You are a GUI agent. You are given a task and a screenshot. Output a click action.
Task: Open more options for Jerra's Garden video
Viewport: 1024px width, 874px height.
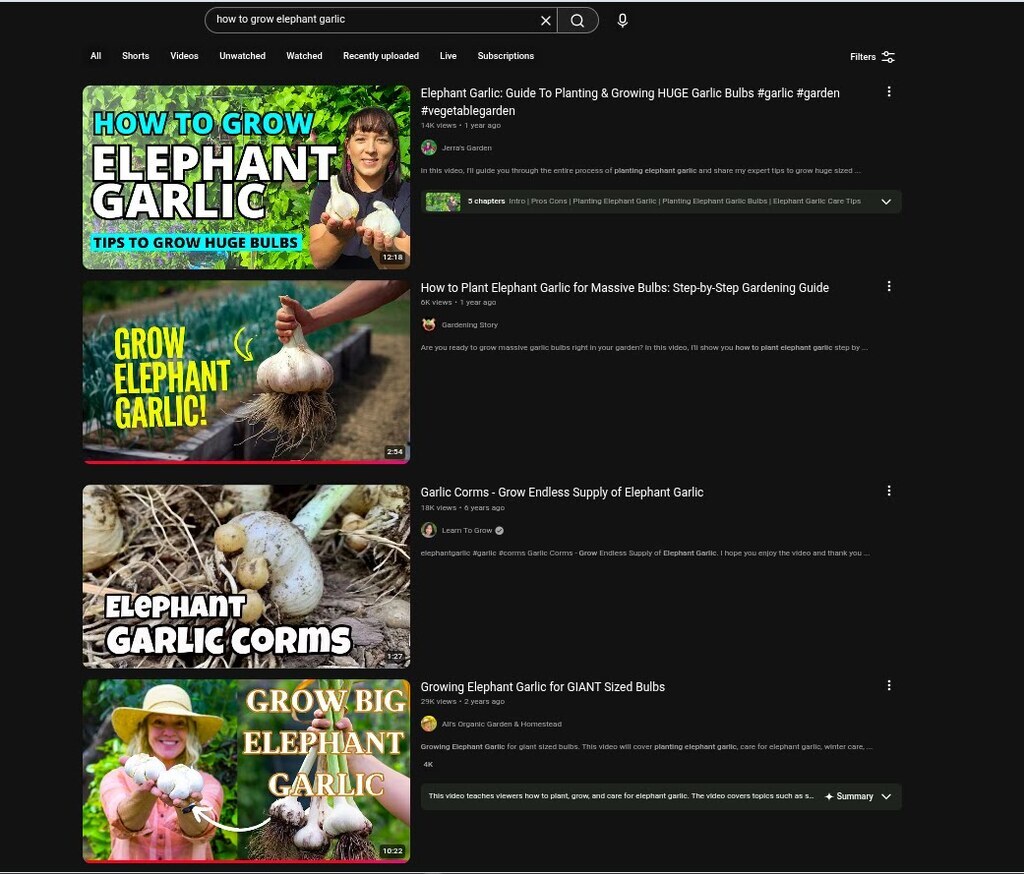click(889, 92)
